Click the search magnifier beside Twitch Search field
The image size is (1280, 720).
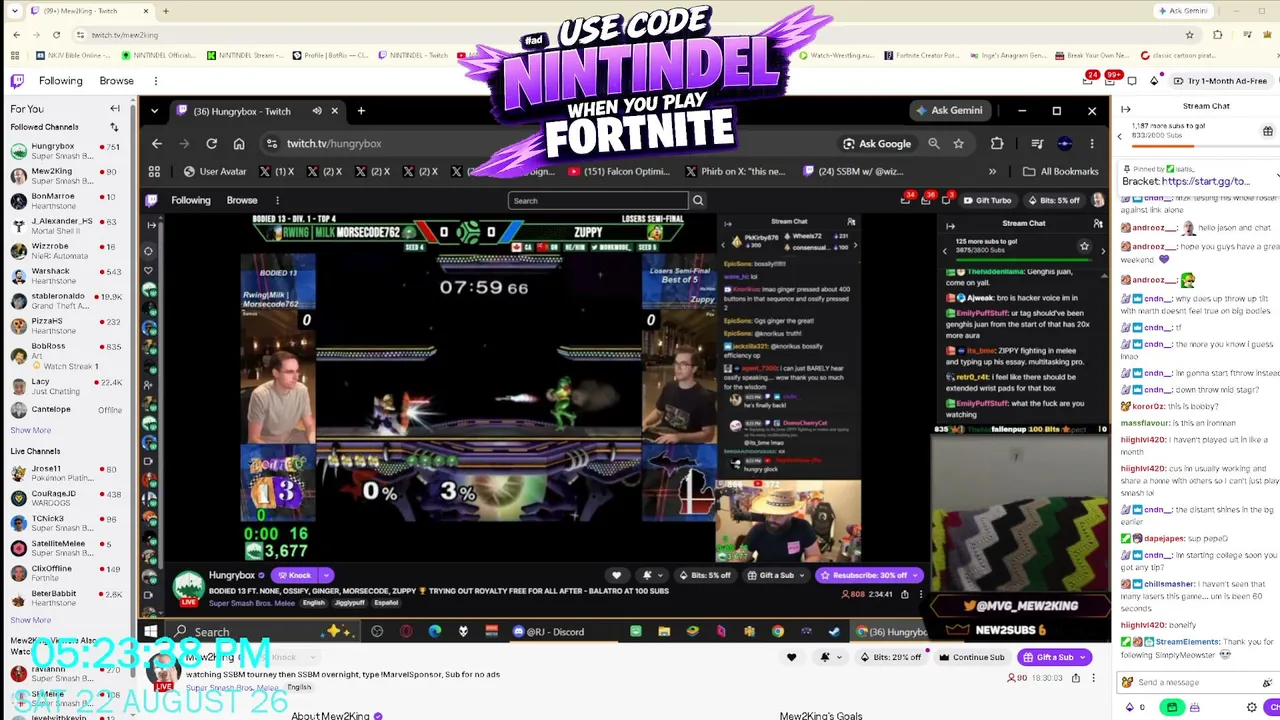coord(698,200)
